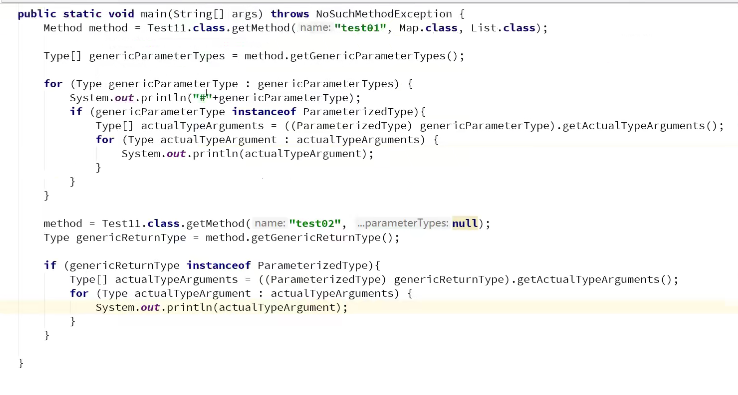Click the parameterTypes inlay hint
738x395 pixels.
point(402,223)
